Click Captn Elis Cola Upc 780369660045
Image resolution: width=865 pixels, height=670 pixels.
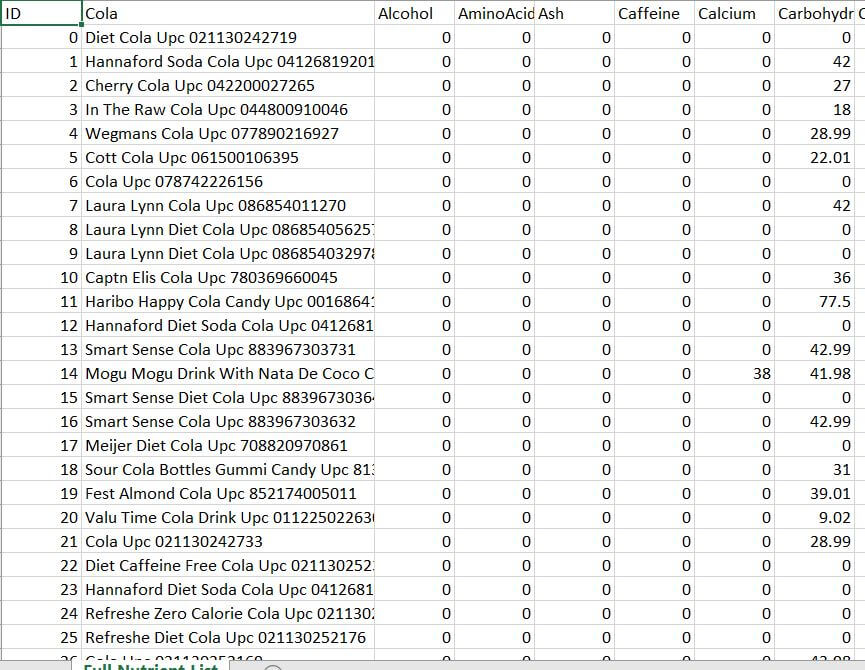[x=228, y=277]
